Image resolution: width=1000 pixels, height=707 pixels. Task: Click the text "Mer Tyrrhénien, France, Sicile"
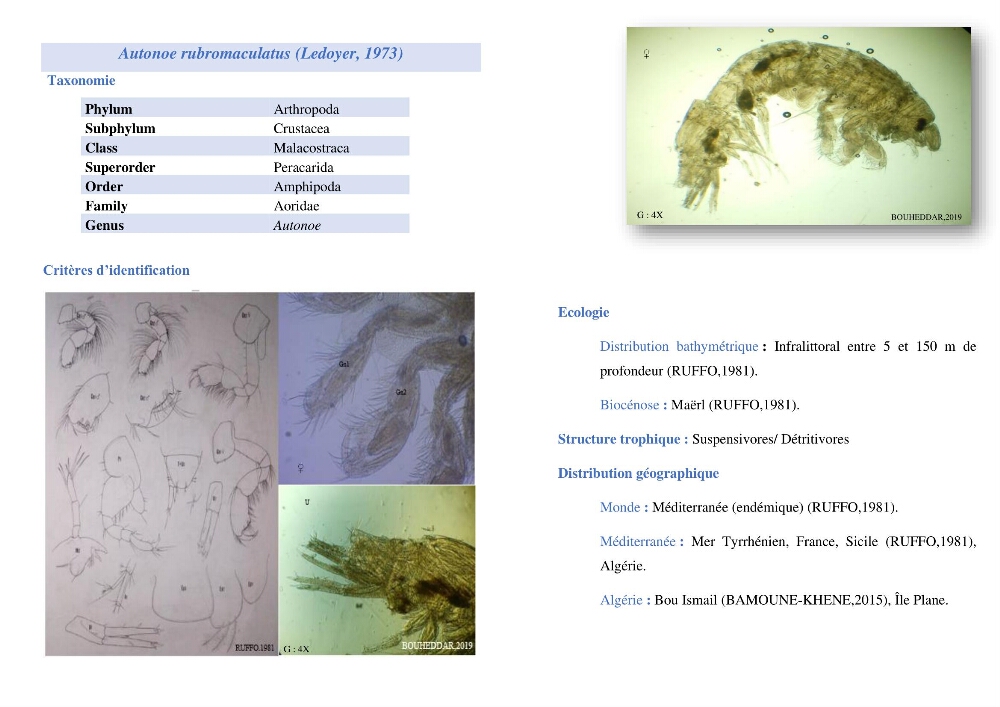[x=784, y=541]
